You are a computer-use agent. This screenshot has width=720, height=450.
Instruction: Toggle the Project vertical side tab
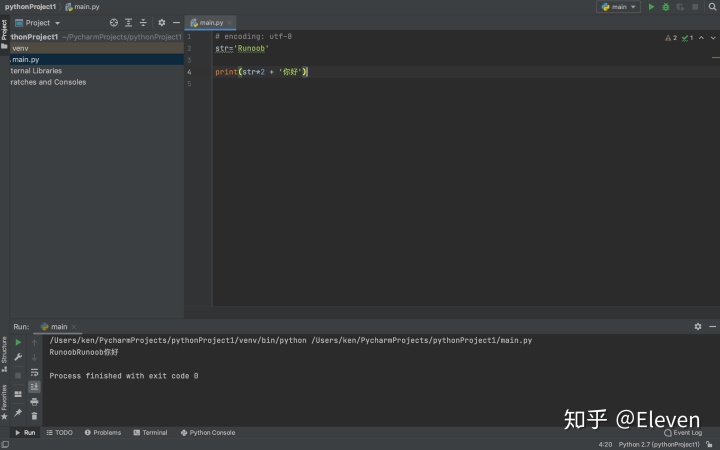click(5, 34)
